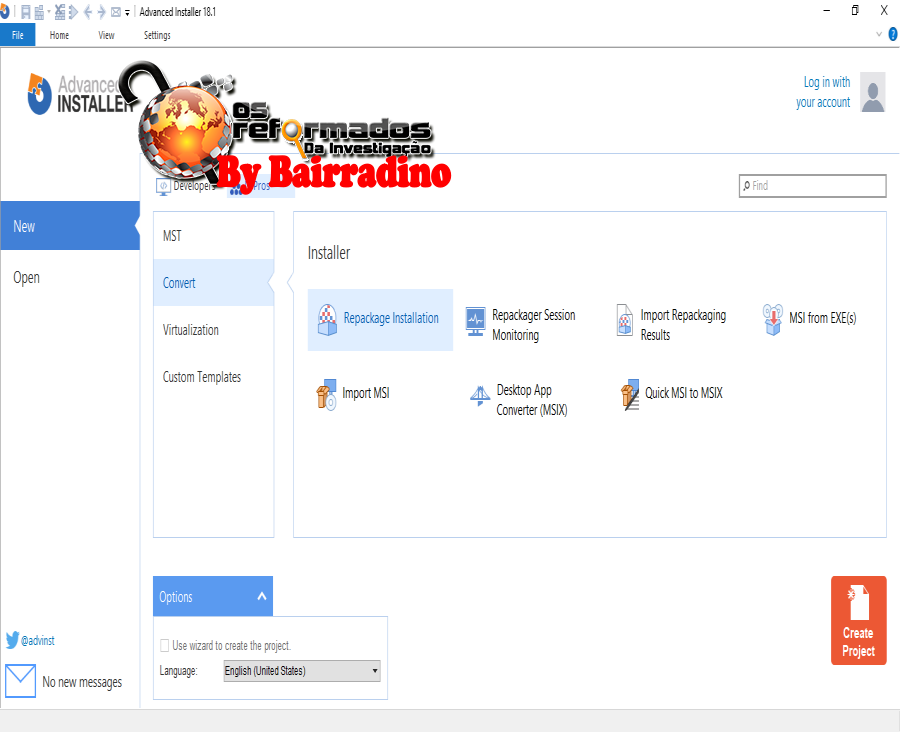This screenshot has height=732, width=900.
Task: Click the Clean build icon with X mark
Action: (60, 11)
